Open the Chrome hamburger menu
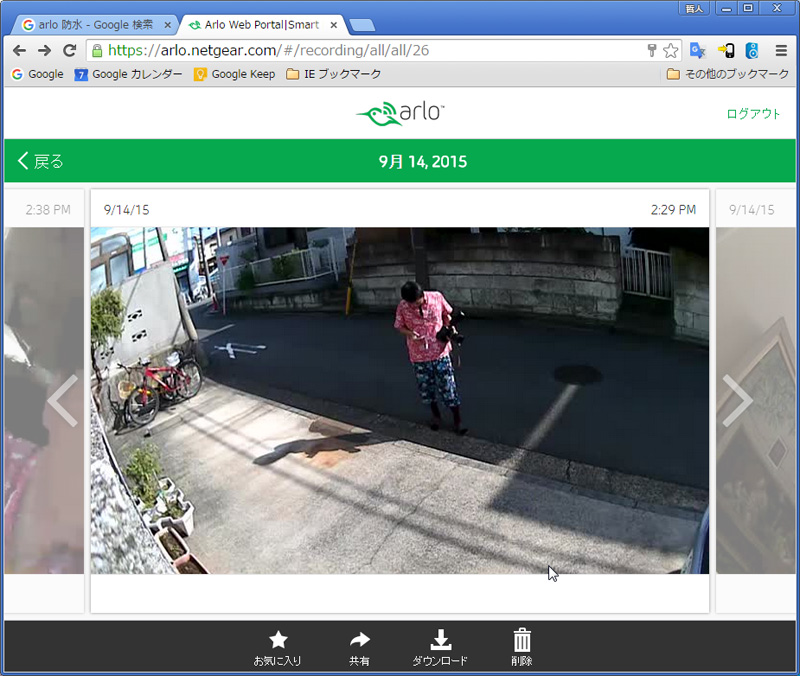The image size is (800, 676). click(781, 50)
